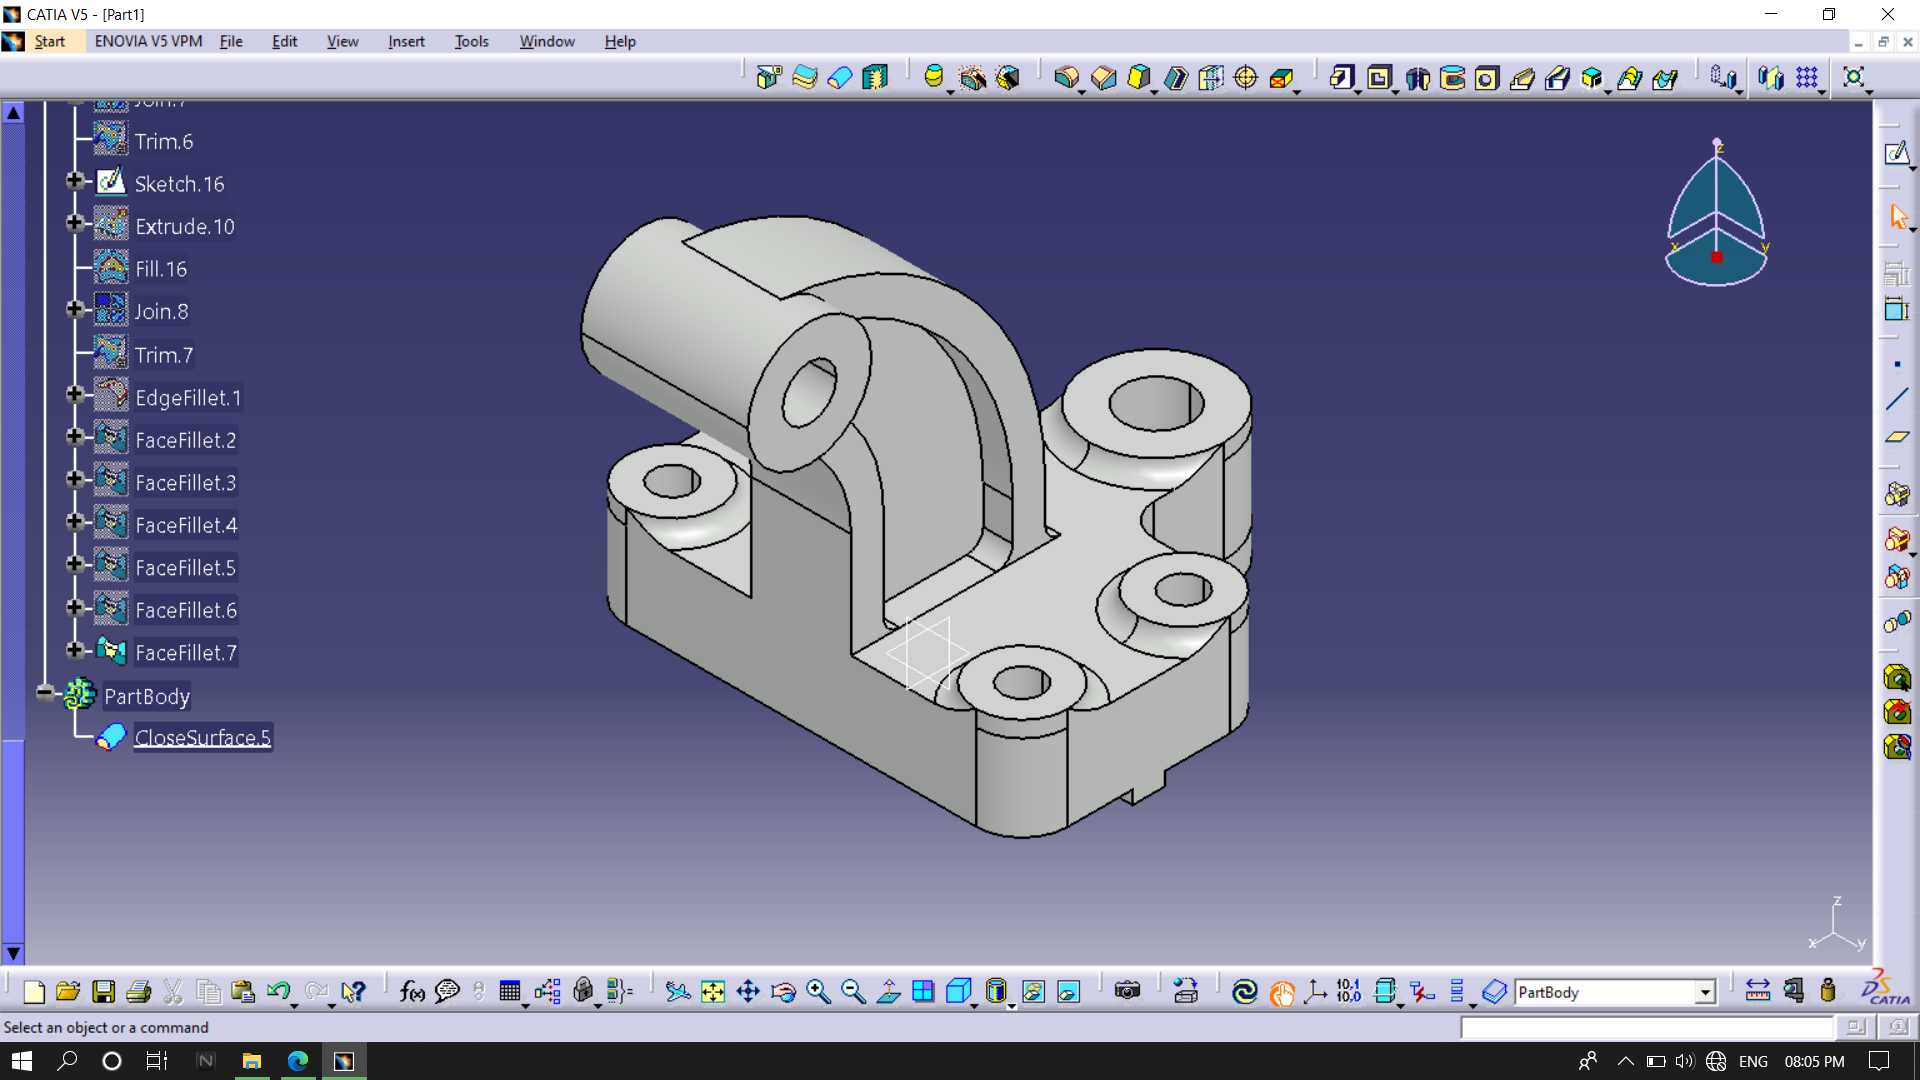Viewport: 1920px width, 1080px height.
Task: Click the Measure Between ruler icon
Action: [1757, 991]
